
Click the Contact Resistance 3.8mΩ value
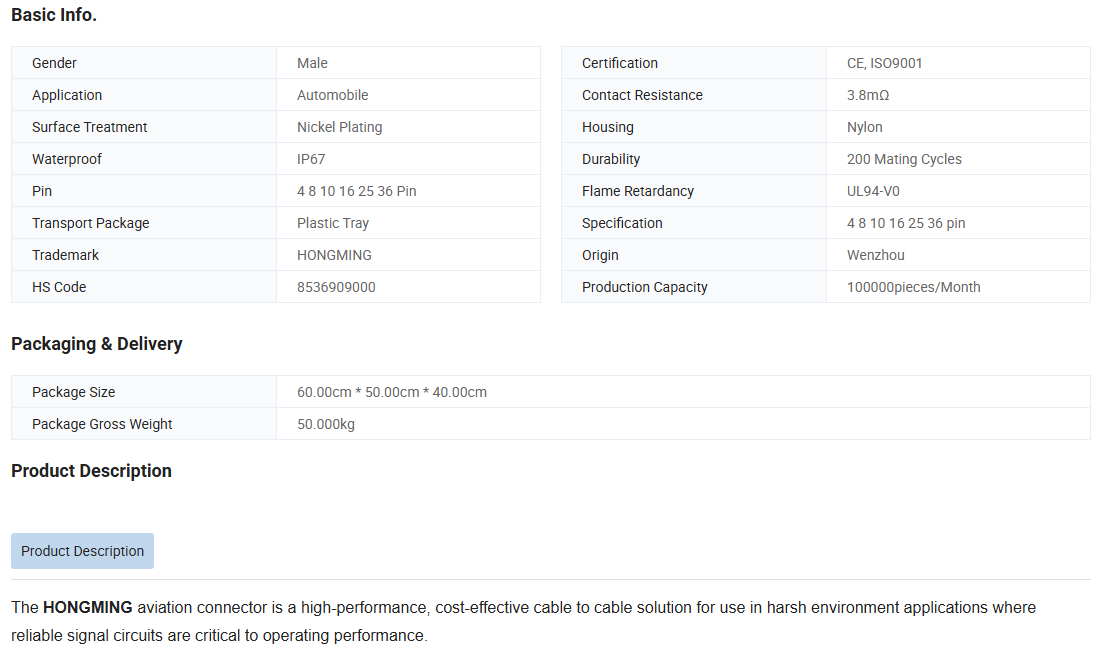(x=868, y=95)
